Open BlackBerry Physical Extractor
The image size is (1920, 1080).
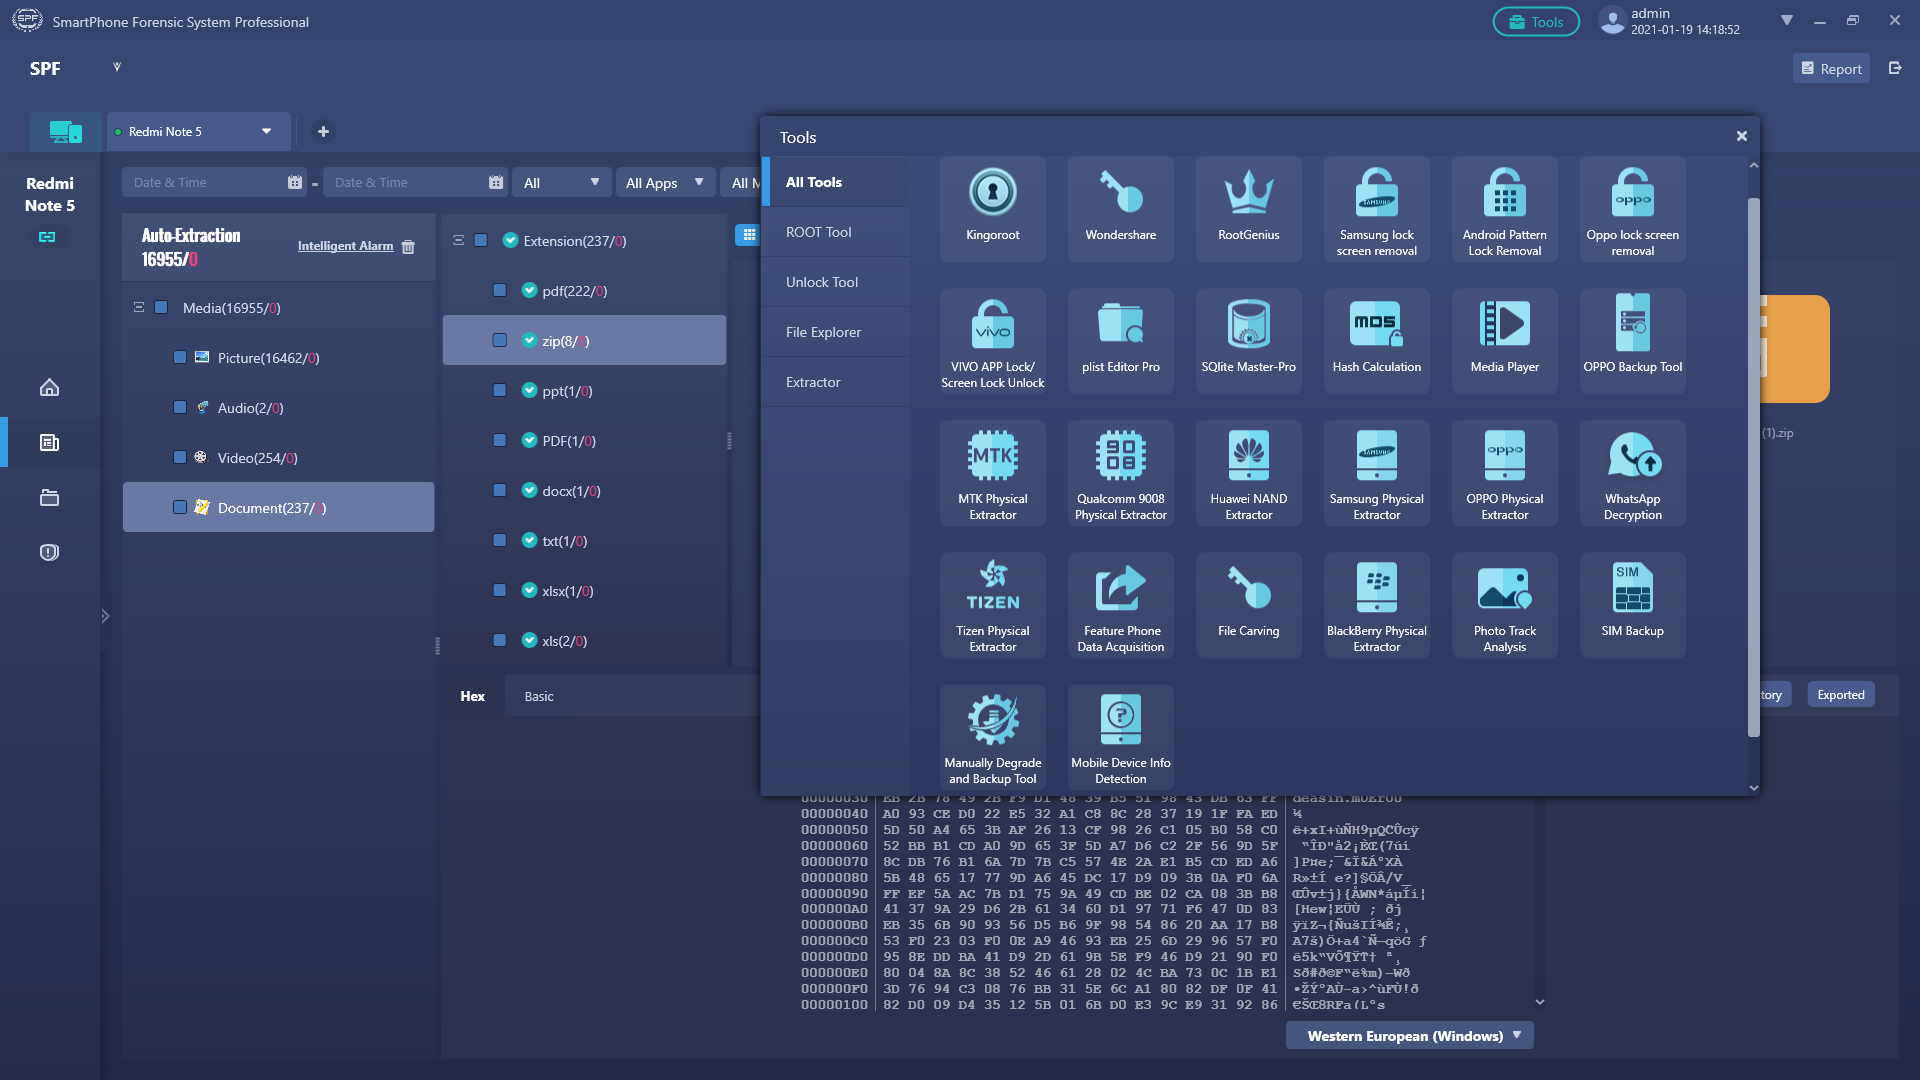pyautogui.click(x=1376, y=605)
